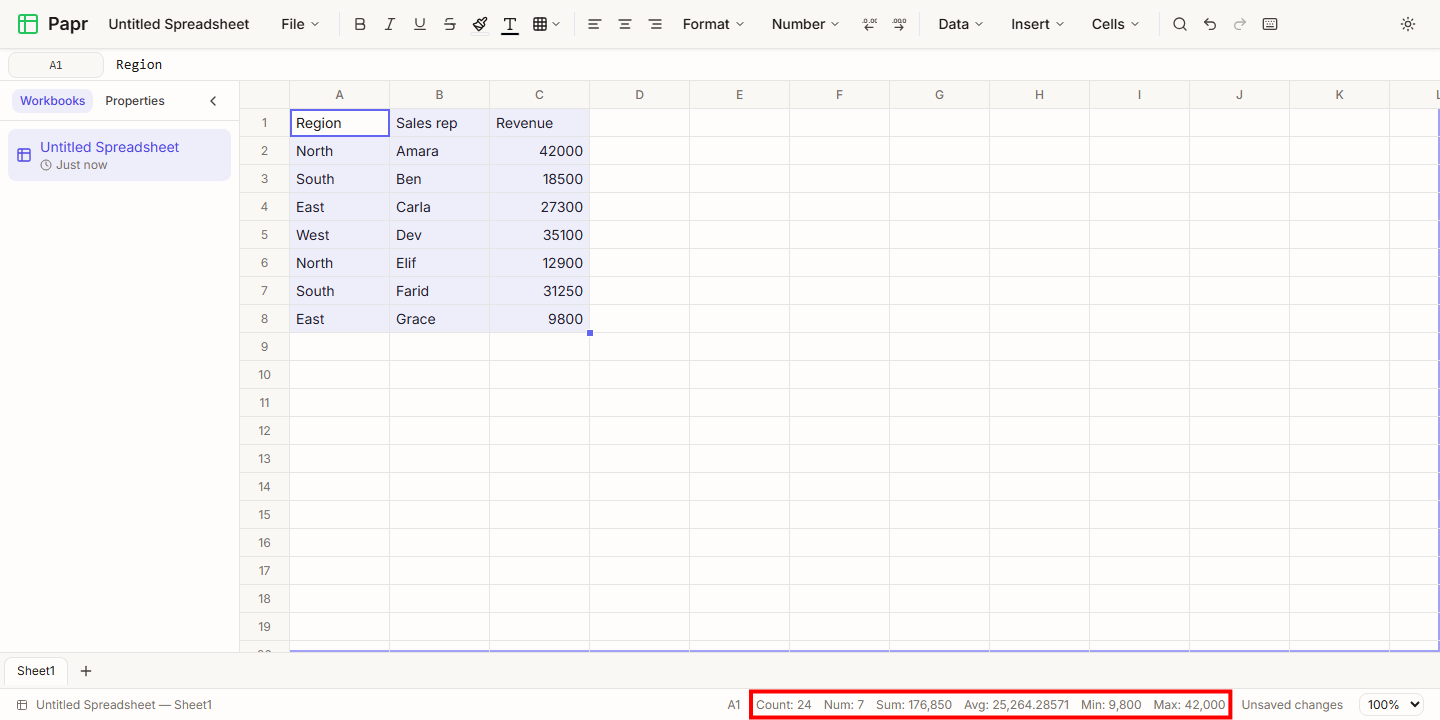
Task: Open the search tool
Action: pyautogui.click(x=1180, y=24)
